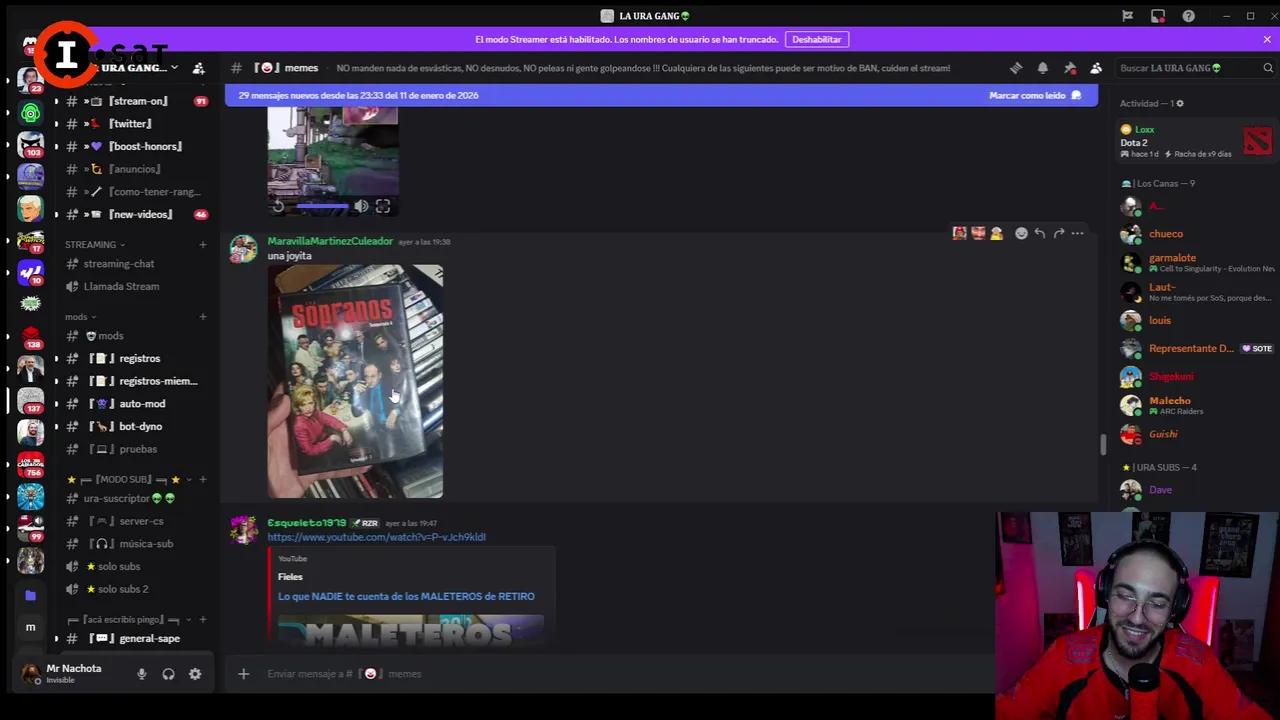1280x720 pixels.
Task: Add channel to mods category
Action: click(x=203, y=317)
